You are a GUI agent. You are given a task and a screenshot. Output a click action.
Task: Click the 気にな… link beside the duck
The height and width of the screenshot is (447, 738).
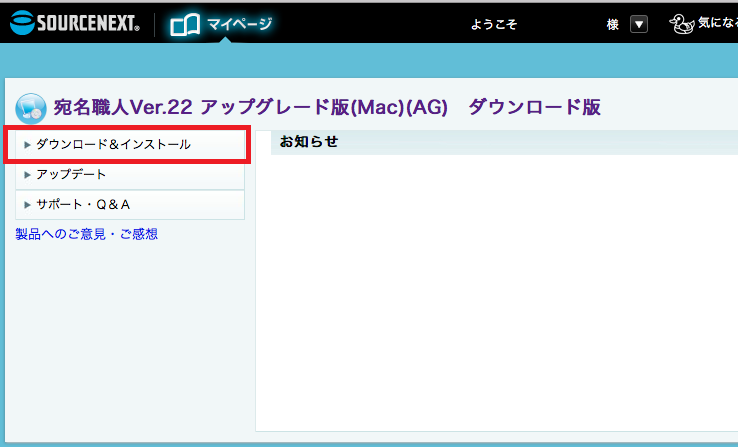pyautogui.click(x=718, y=23)
